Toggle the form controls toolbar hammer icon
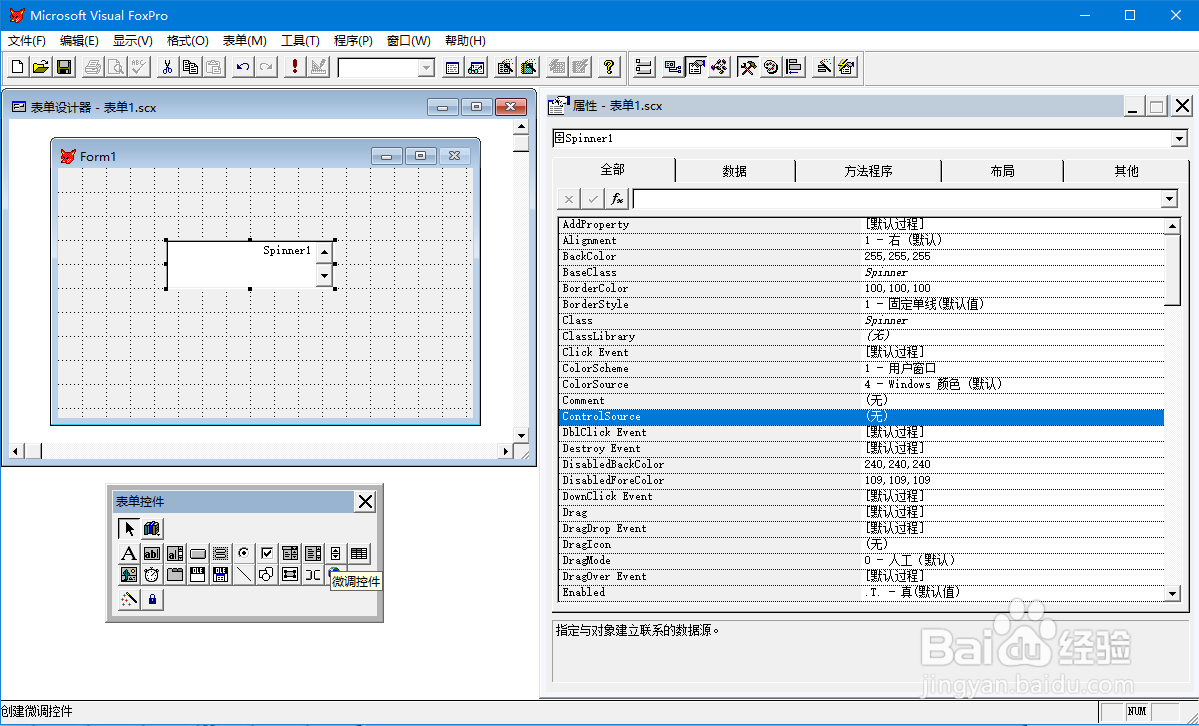Image resolution: width=1199 pixels, height=726 pixels. click(747, 67)
